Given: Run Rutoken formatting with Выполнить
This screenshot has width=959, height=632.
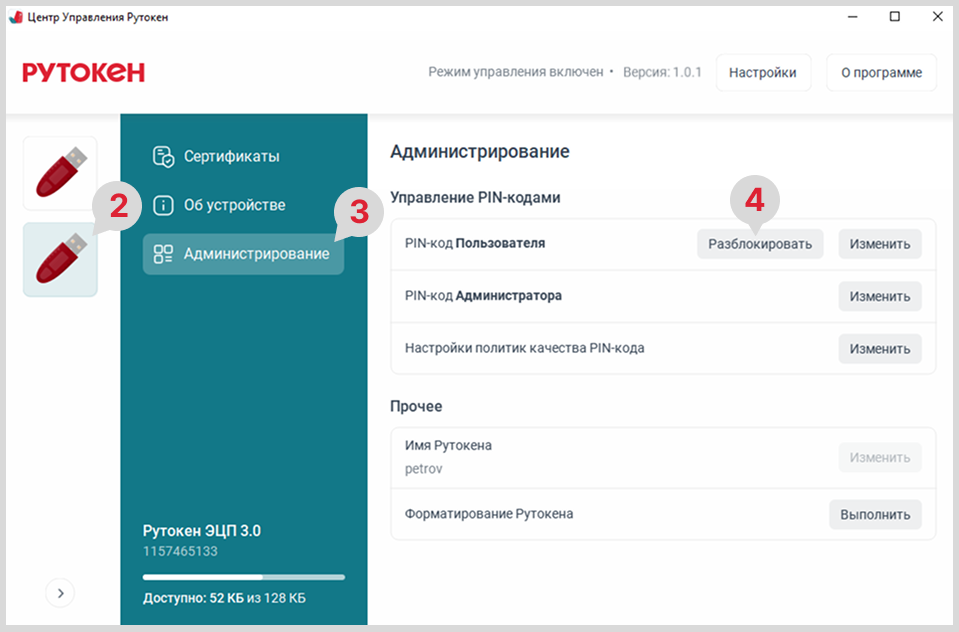Looking at the screenshot, I should point(875,514).
